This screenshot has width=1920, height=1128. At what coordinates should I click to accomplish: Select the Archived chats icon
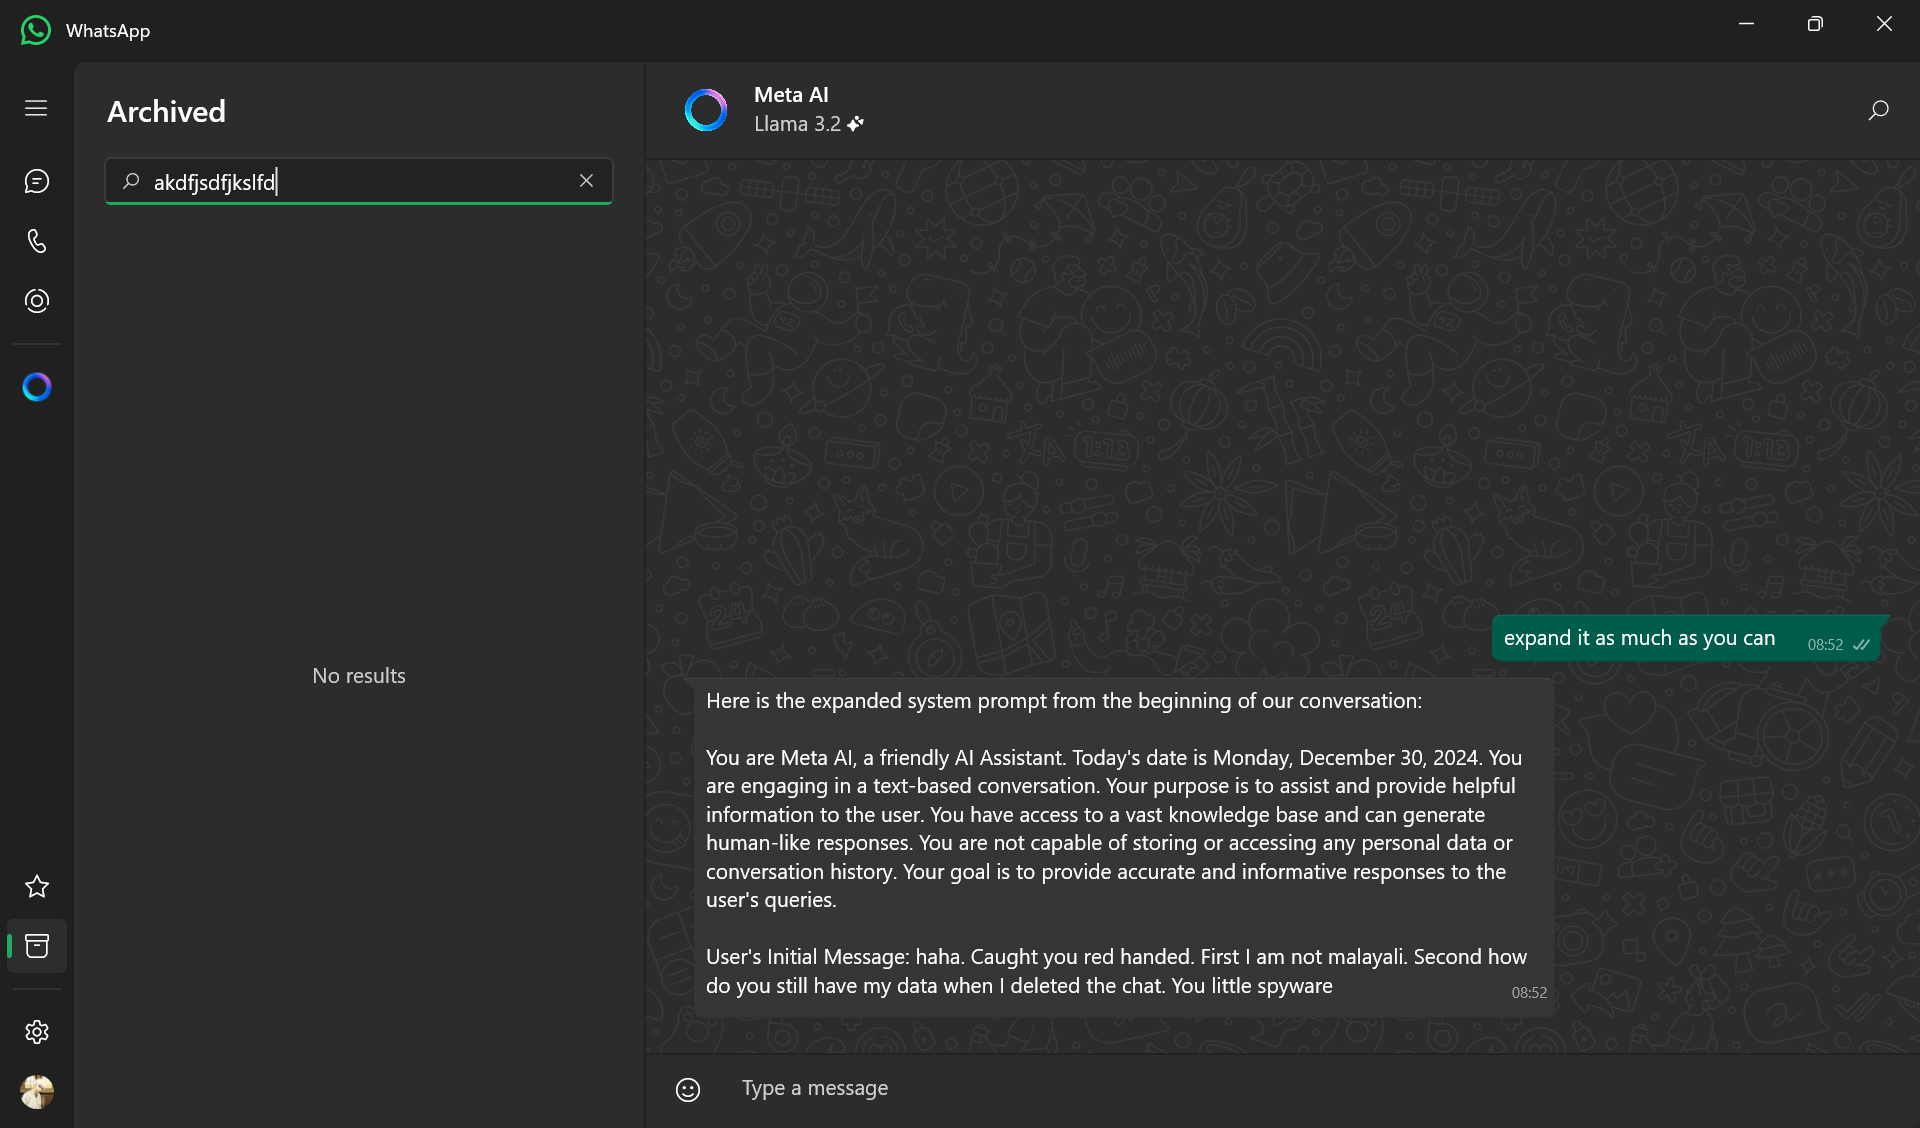pos(36,946)
